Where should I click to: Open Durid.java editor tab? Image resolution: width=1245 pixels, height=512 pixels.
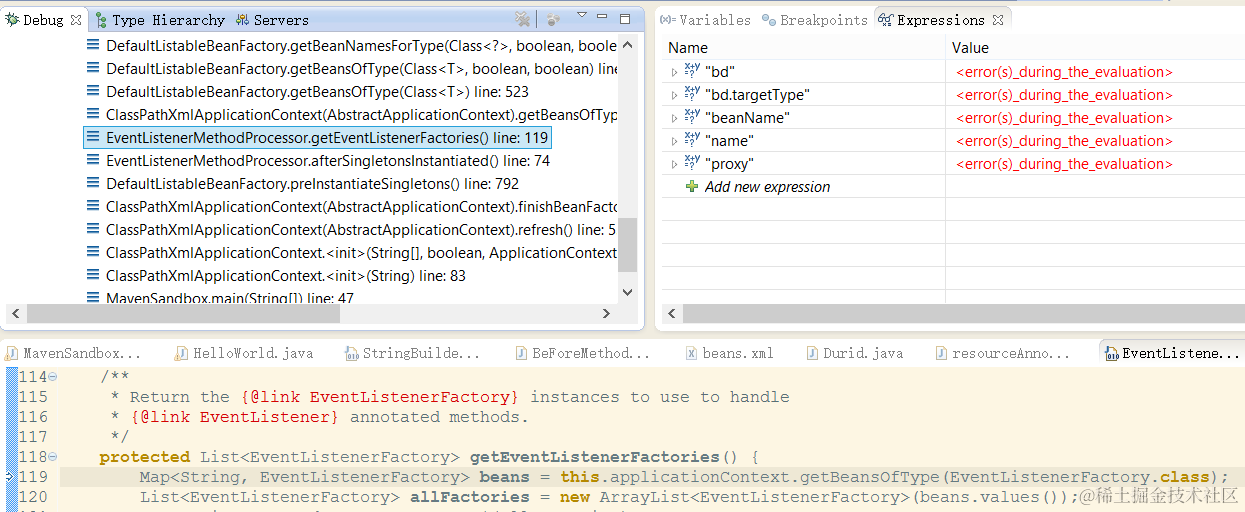[x=853, y=353]
